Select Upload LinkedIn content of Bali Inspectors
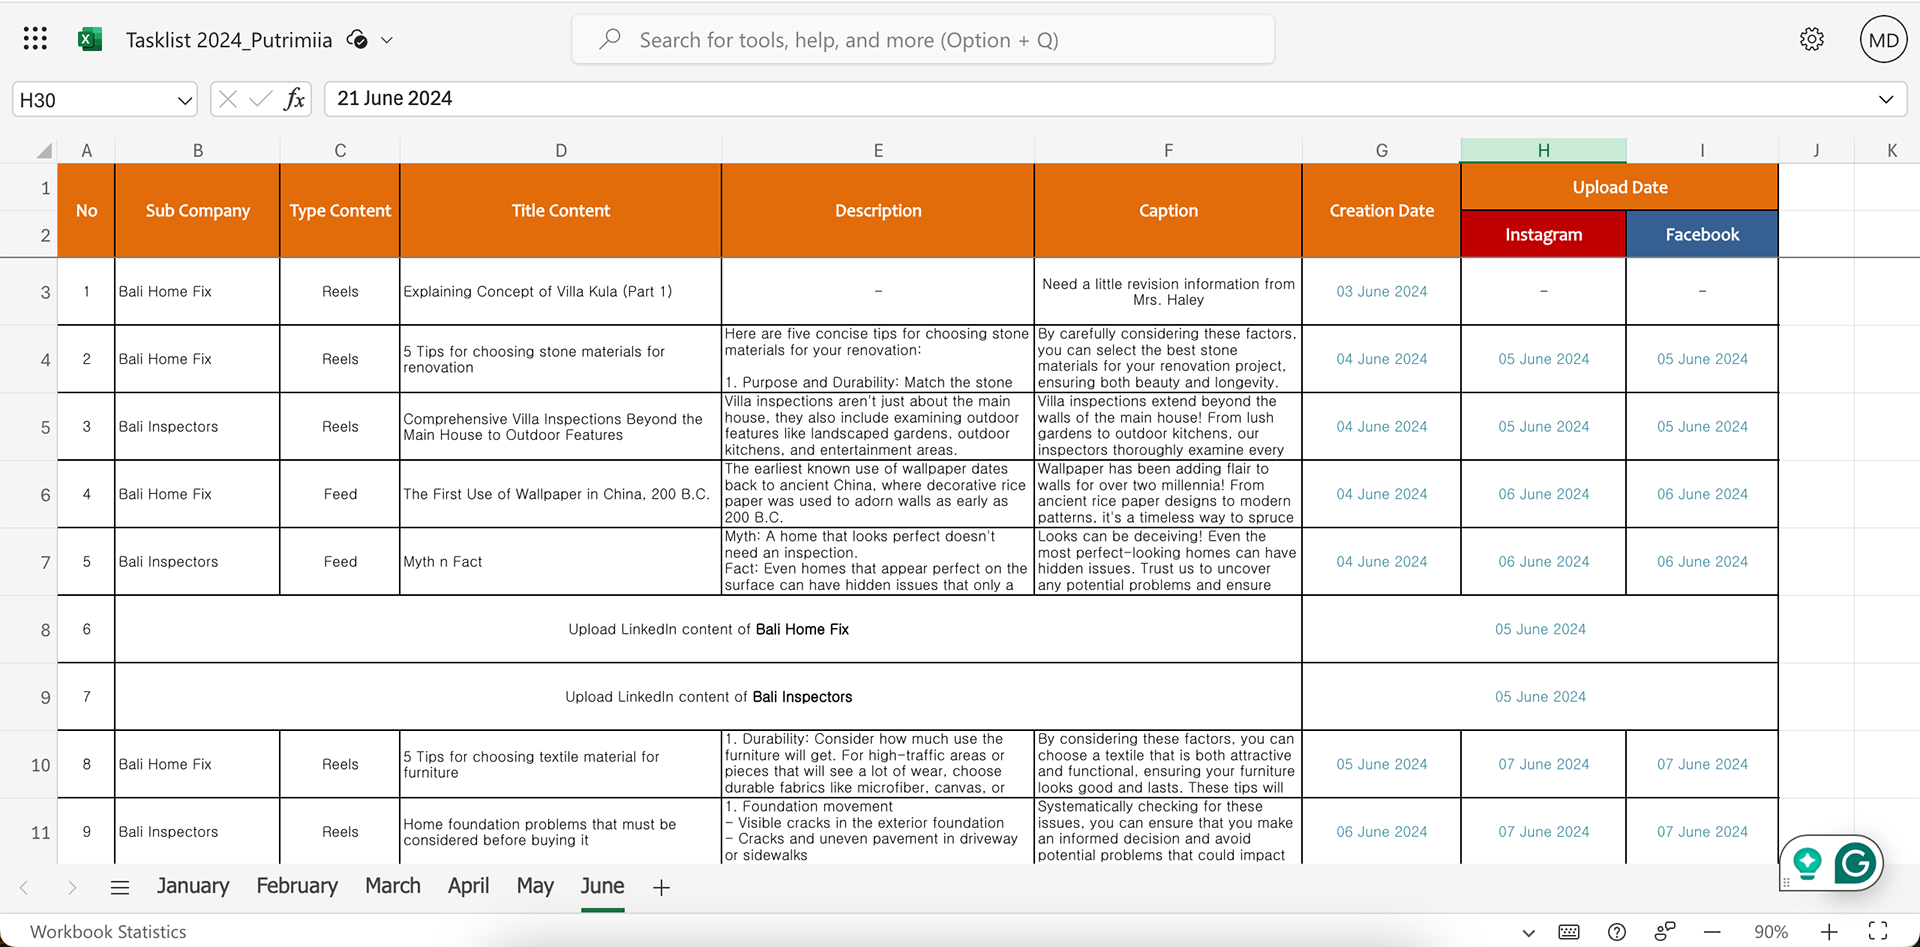The height and width of the screenshot is (947, 1920). point(708,697)
